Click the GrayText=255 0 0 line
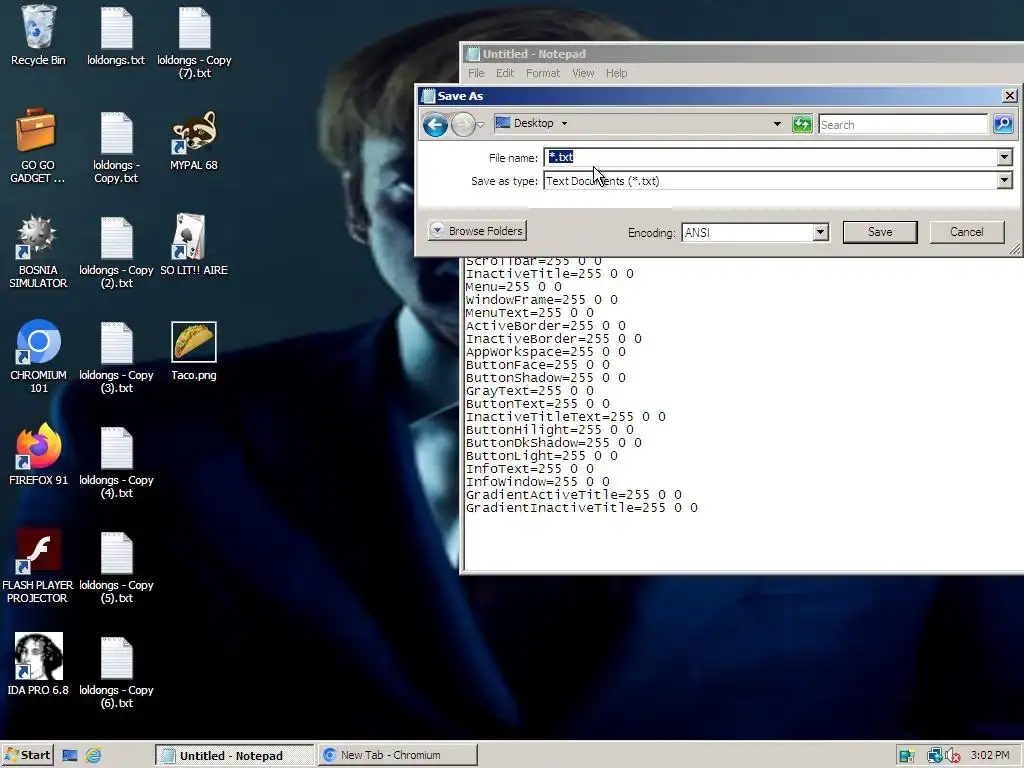The width and height of the screenshot is (1024, 768). [x=530, y=391]
